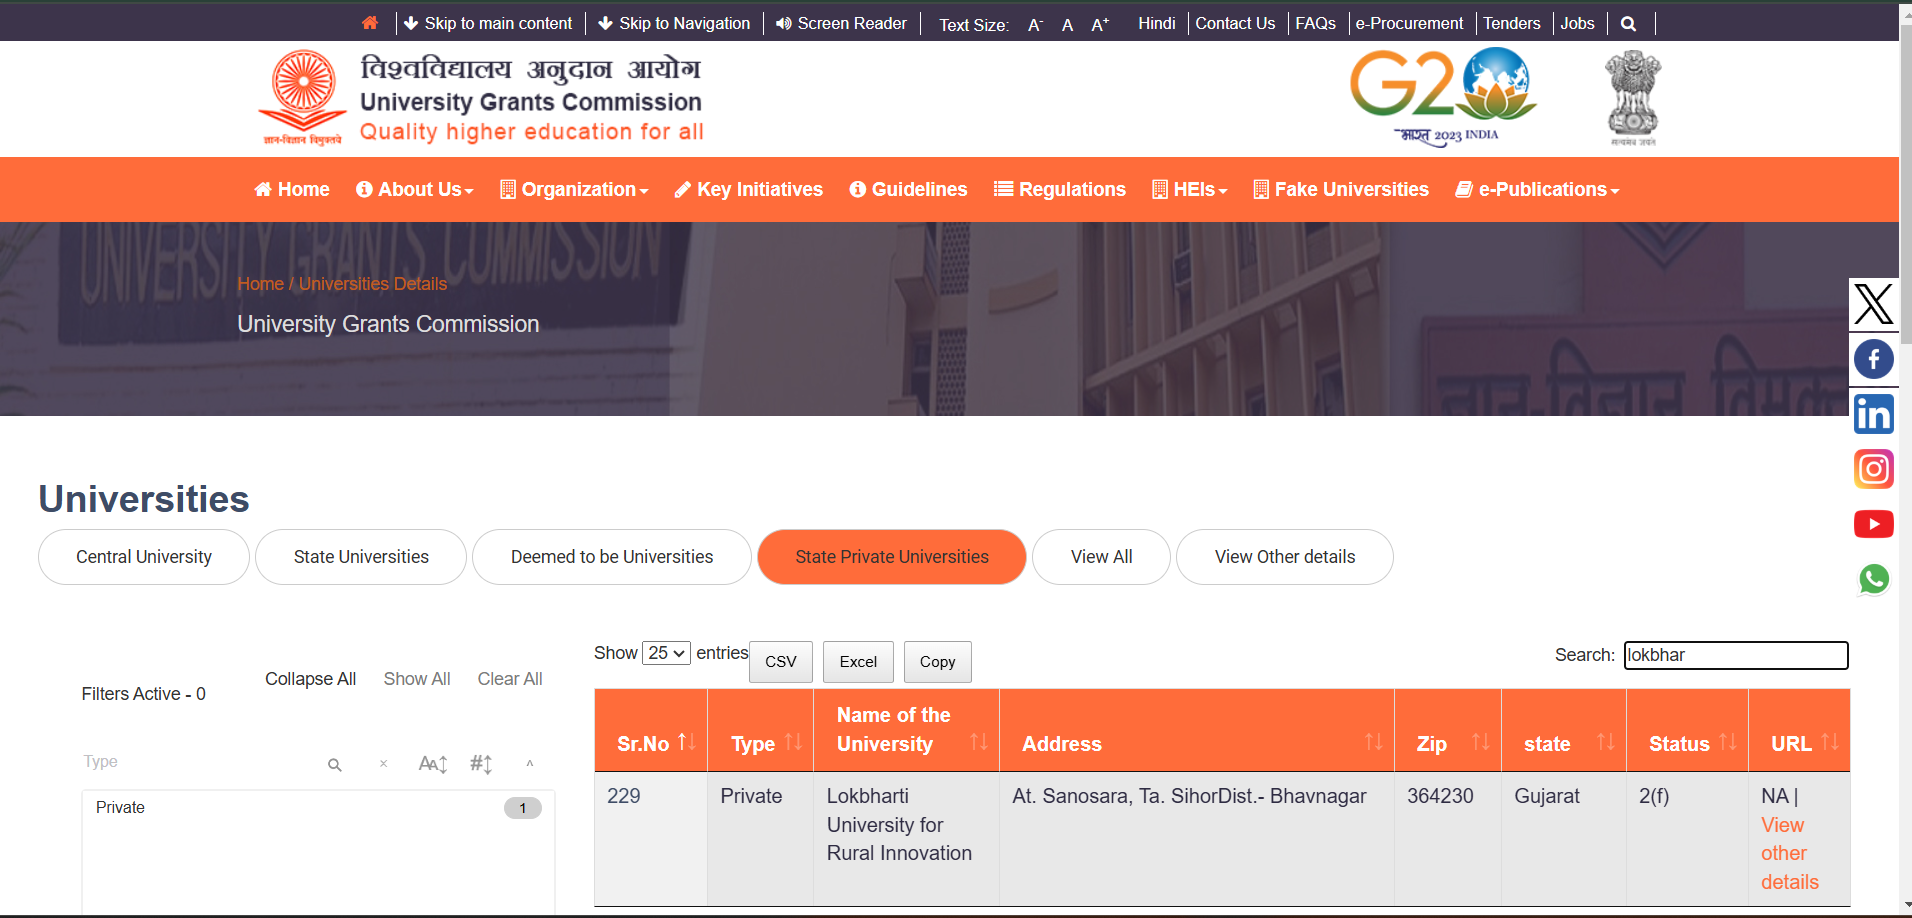Sort table by Type column
The height and width of the screenshot is (918, 1912).
(760, 730)
